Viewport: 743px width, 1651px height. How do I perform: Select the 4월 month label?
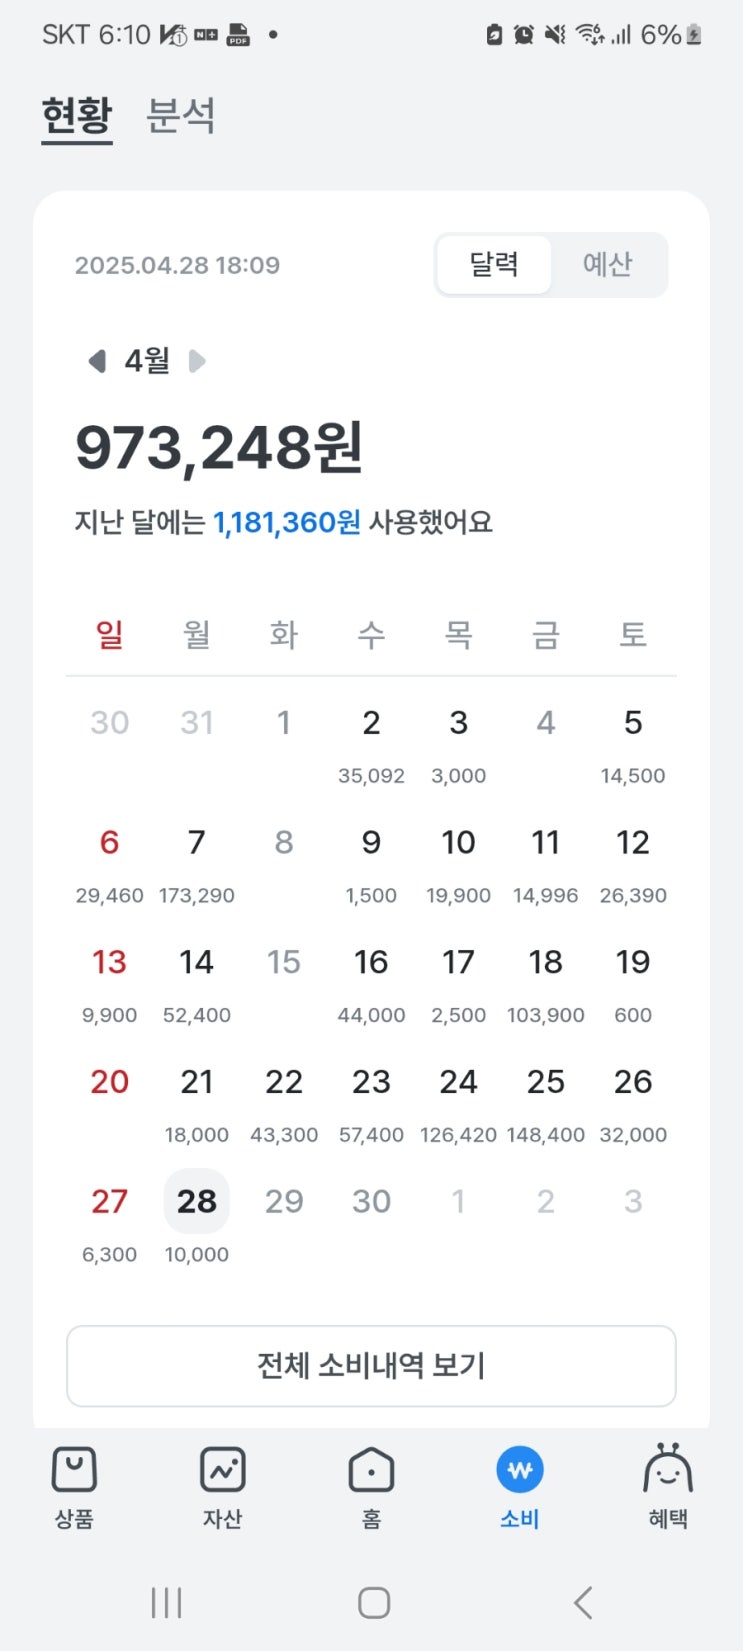coord(147,361)
